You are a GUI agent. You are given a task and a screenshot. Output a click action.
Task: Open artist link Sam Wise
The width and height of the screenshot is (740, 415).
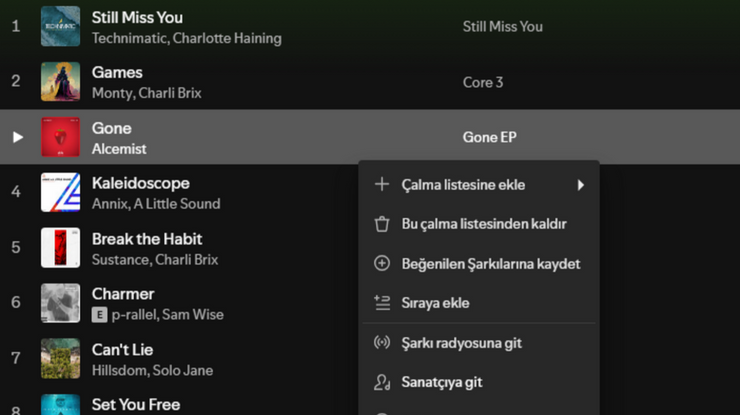(x=193, y=315)
